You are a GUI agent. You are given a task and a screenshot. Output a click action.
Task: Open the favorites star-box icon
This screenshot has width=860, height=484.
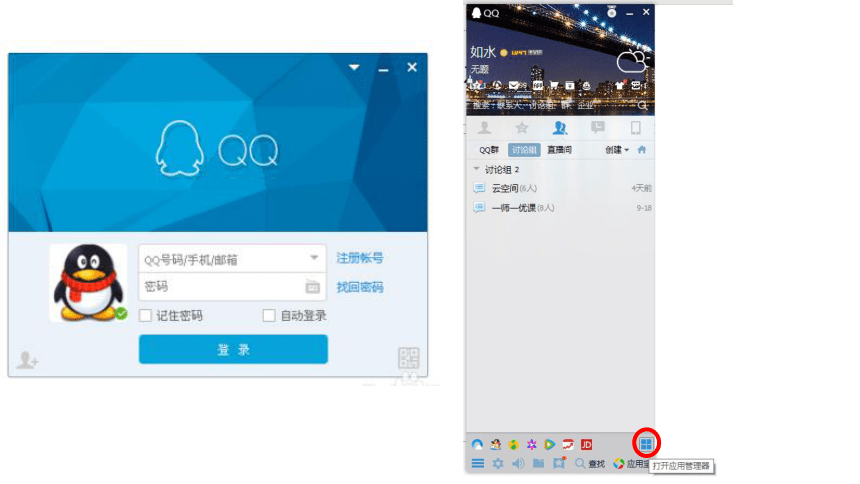coord(559,463)
